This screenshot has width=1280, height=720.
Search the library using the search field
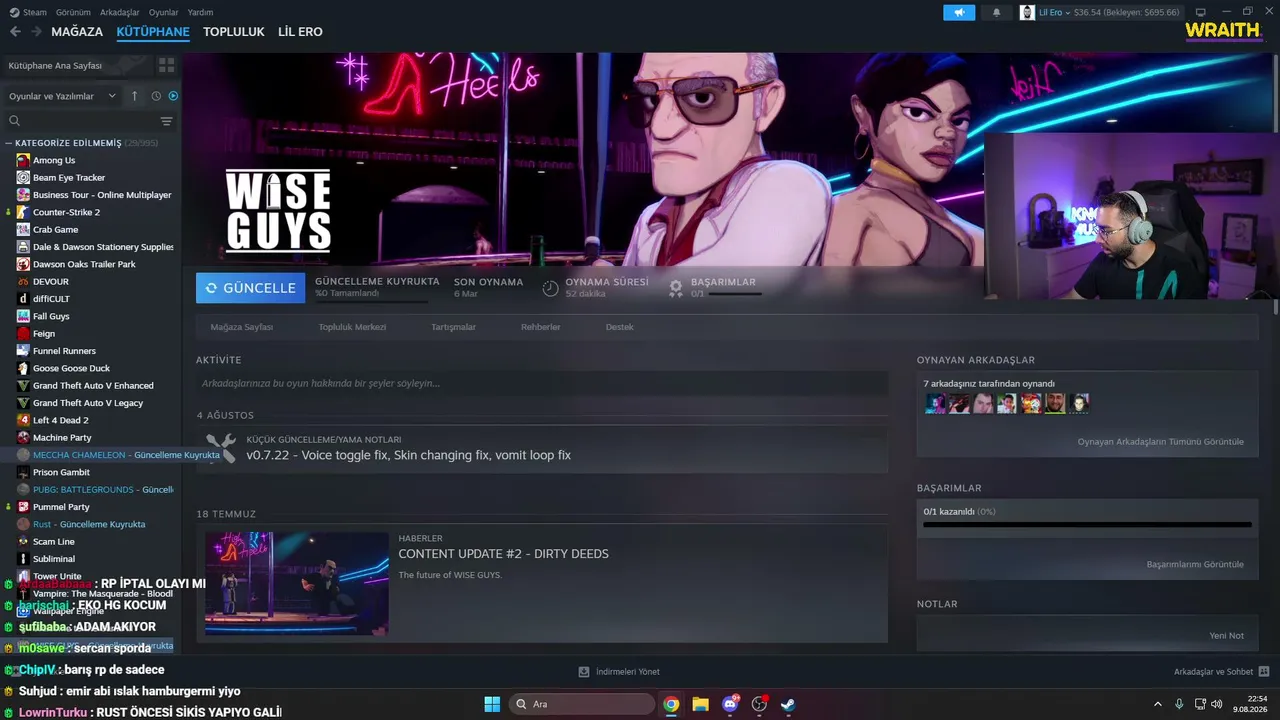[x=81, y=121]
